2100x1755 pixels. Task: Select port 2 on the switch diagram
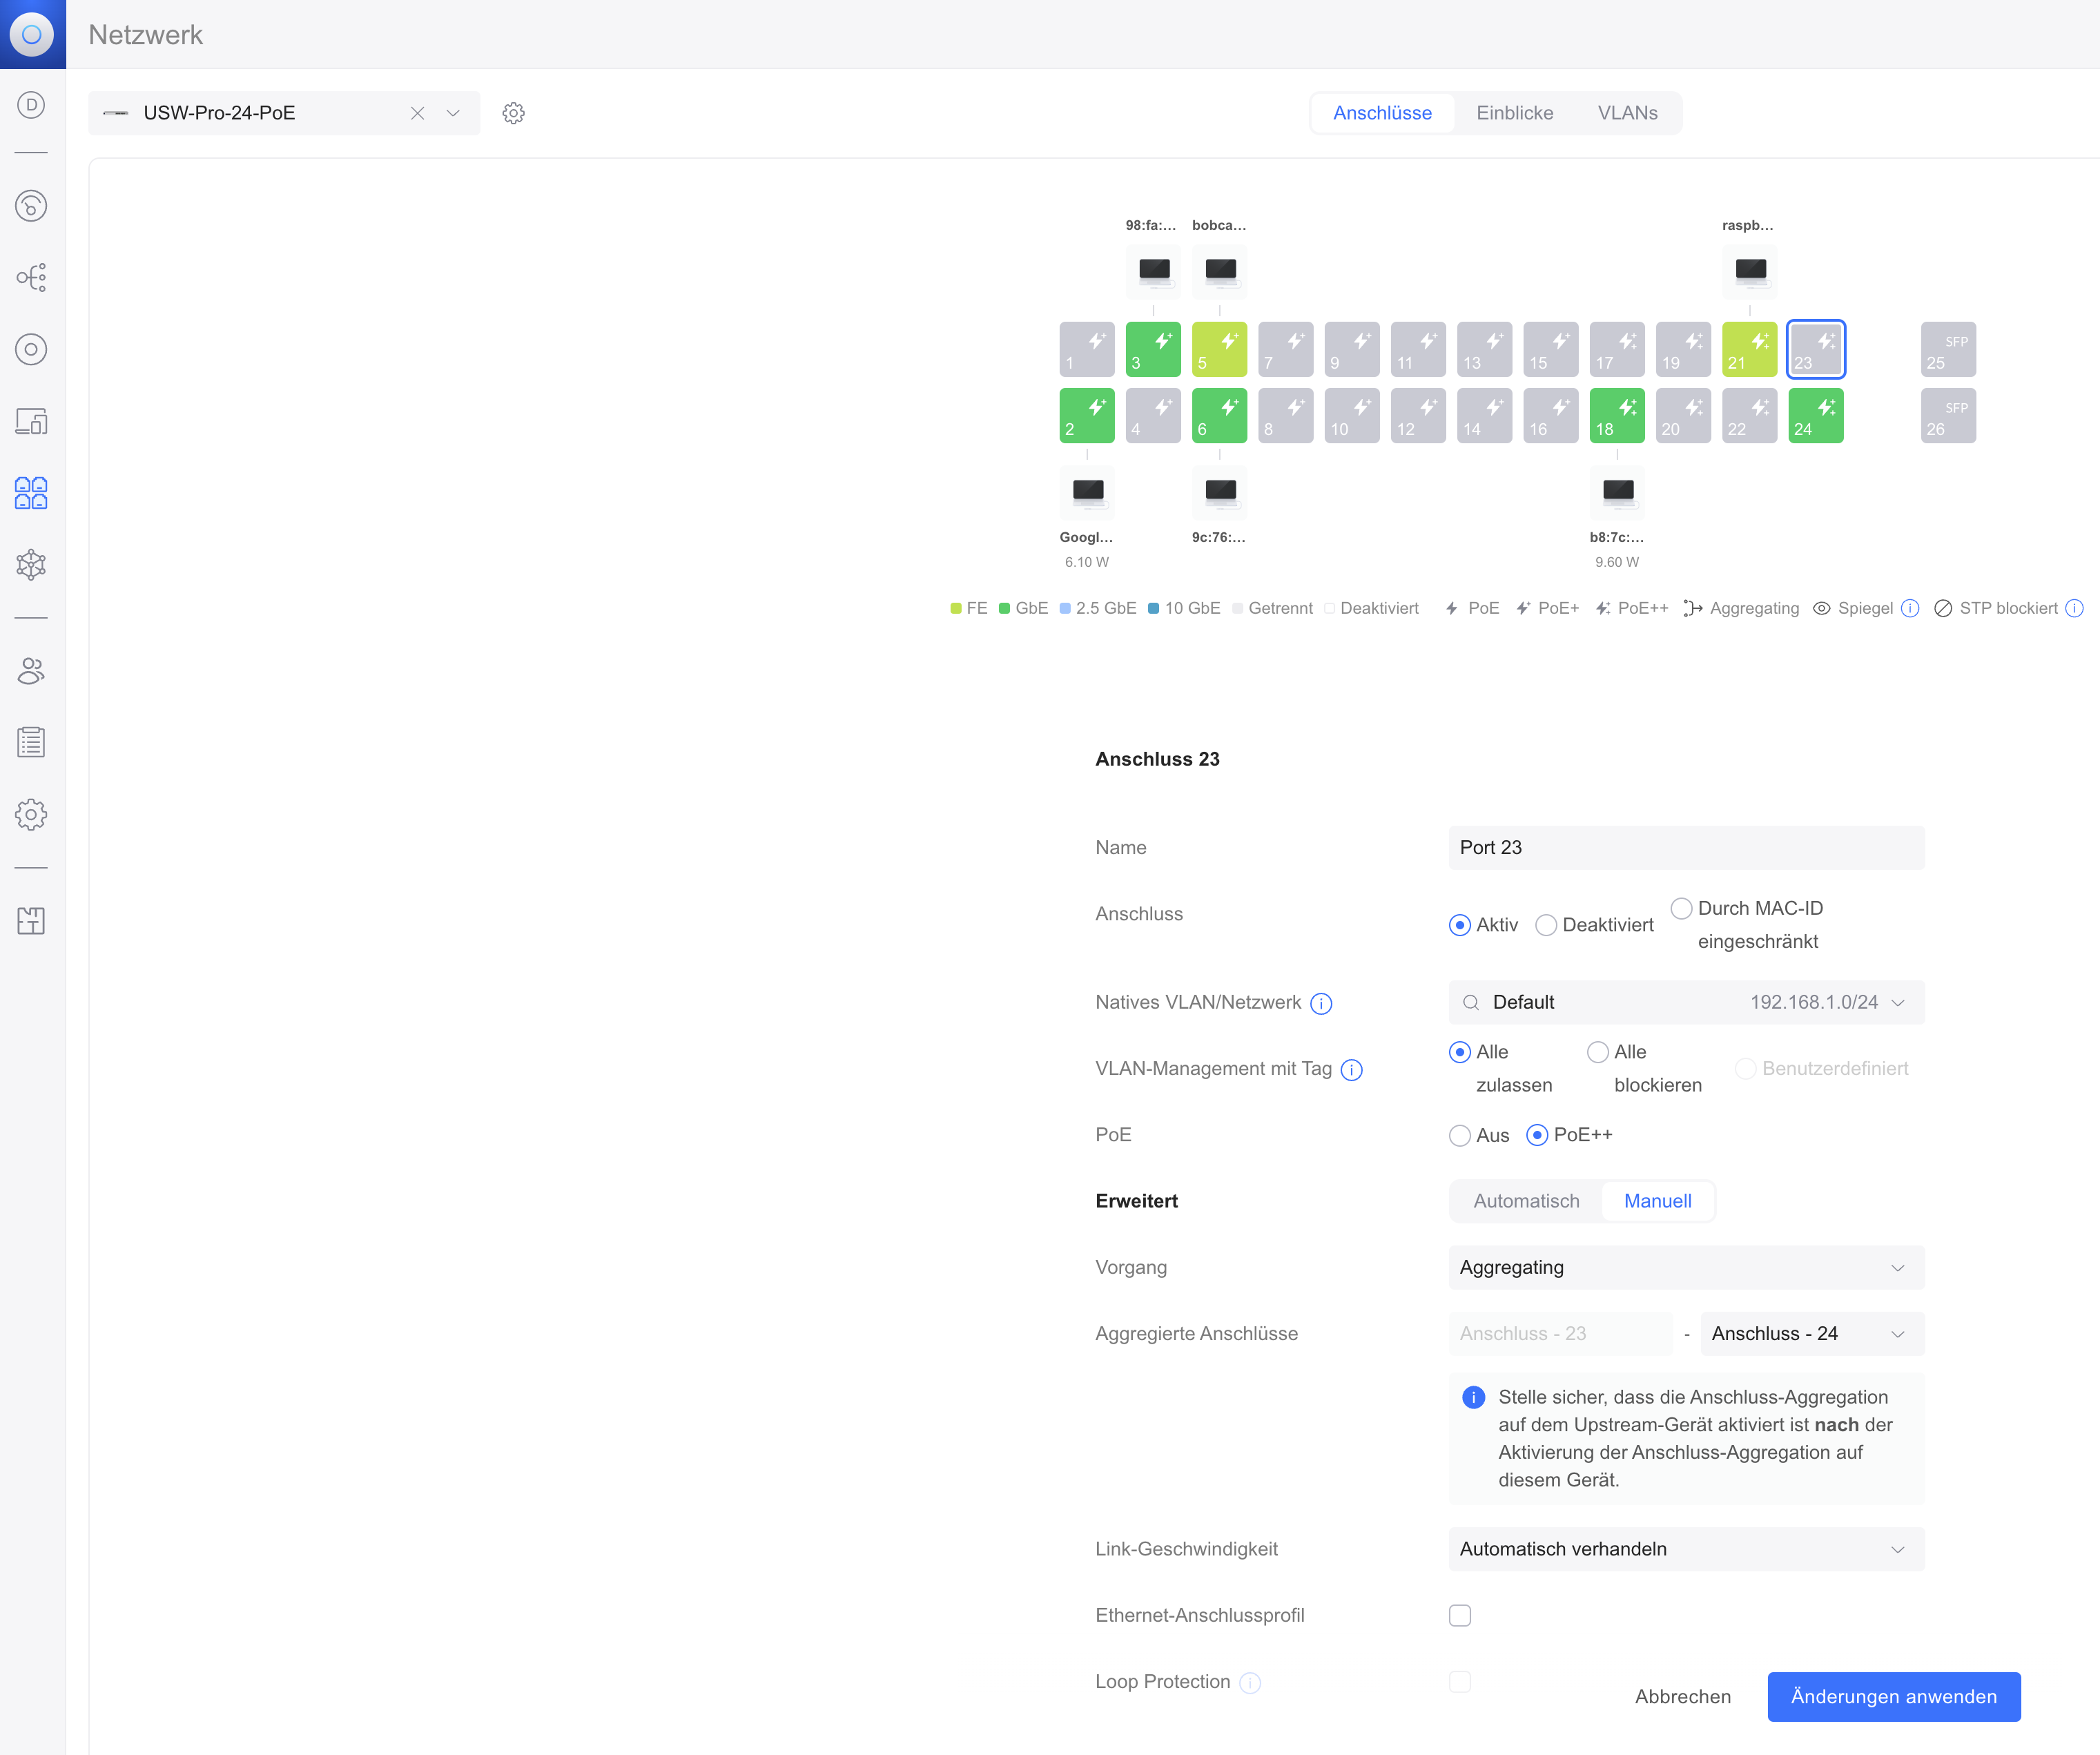1087,415
